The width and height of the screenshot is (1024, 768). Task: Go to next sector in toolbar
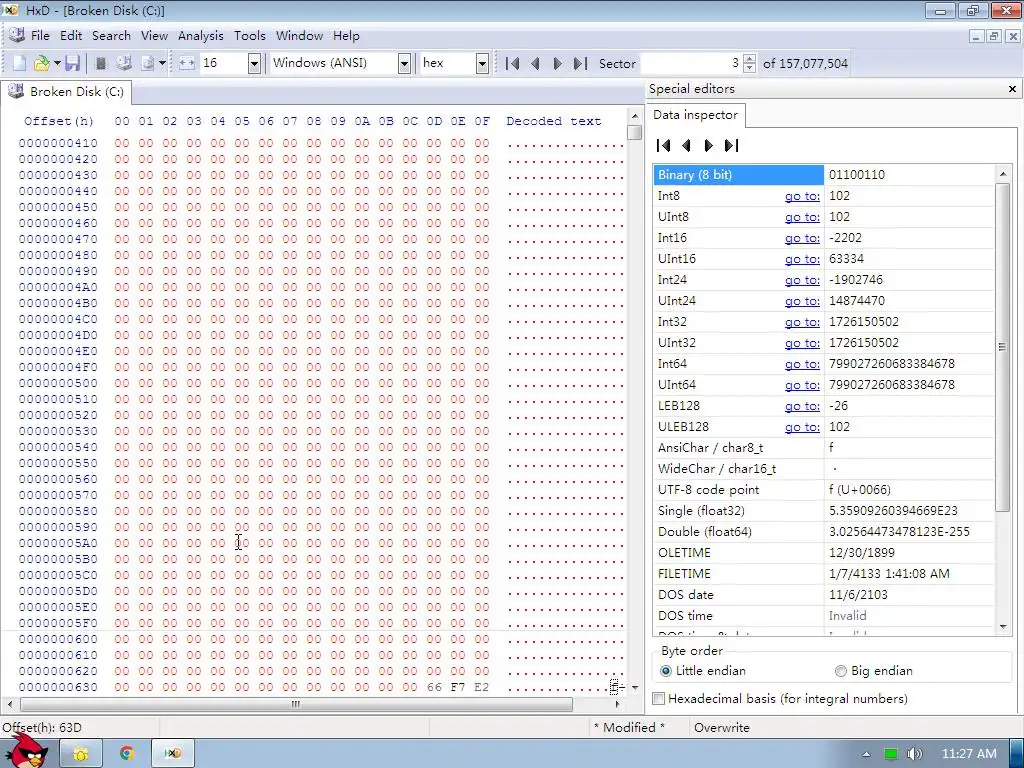[557, 63]
